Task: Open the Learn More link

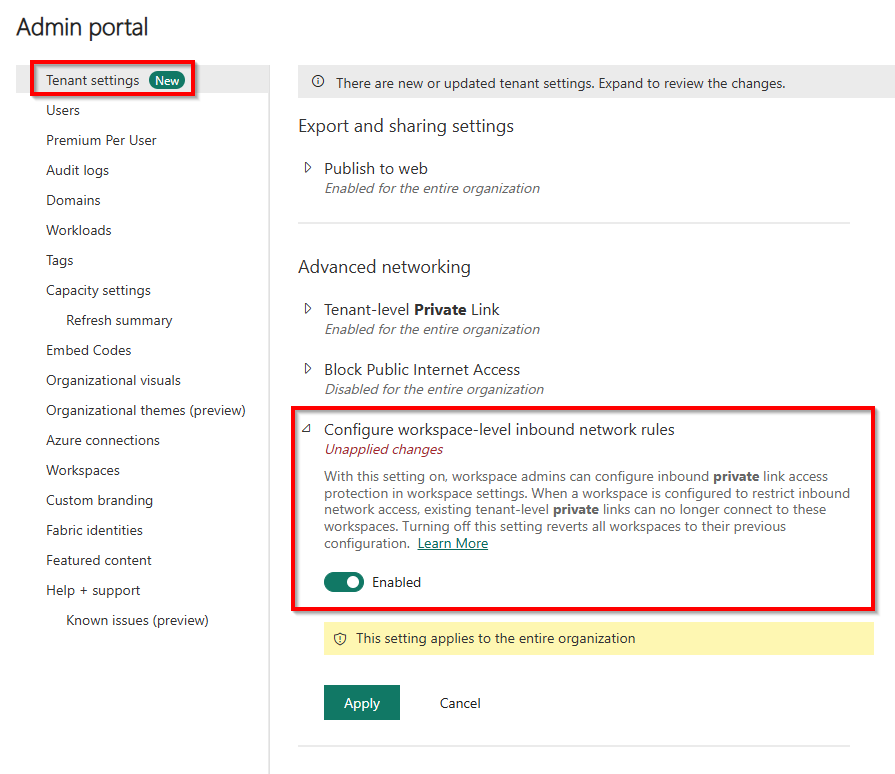Action: [453, 543]
